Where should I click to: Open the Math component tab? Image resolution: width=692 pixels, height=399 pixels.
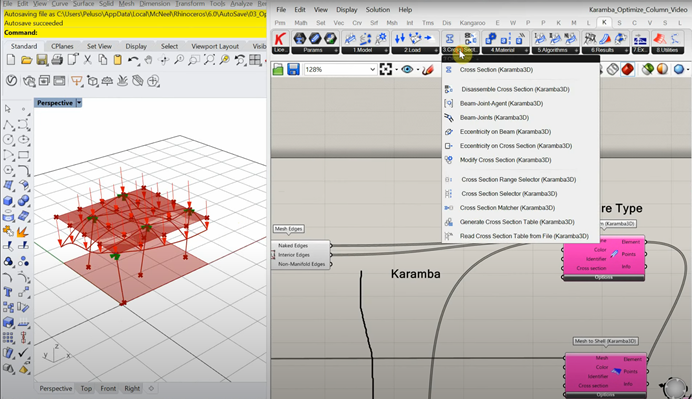click(301, 23)
